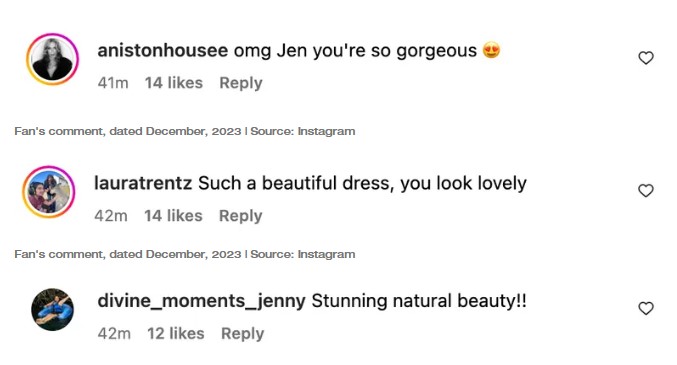Like anistonhousee's comment with the heart icon
677x365 pixels.
646,58
